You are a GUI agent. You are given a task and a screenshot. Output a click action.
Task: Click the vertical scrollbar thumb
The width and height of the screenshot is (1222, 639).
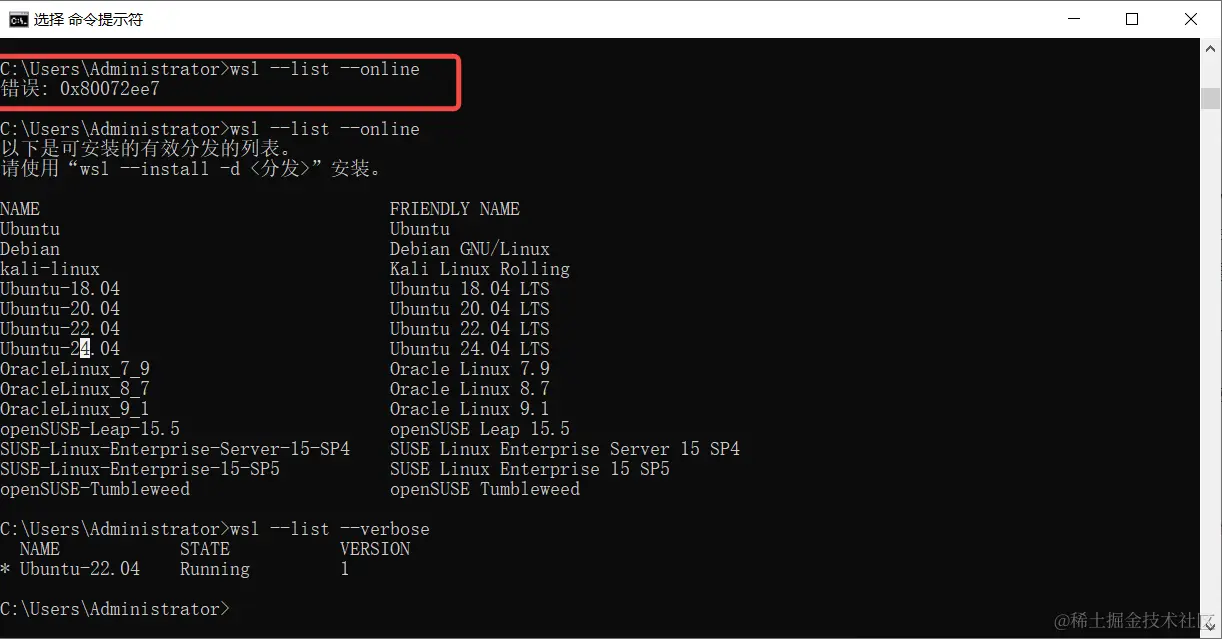pos(1210,98)
